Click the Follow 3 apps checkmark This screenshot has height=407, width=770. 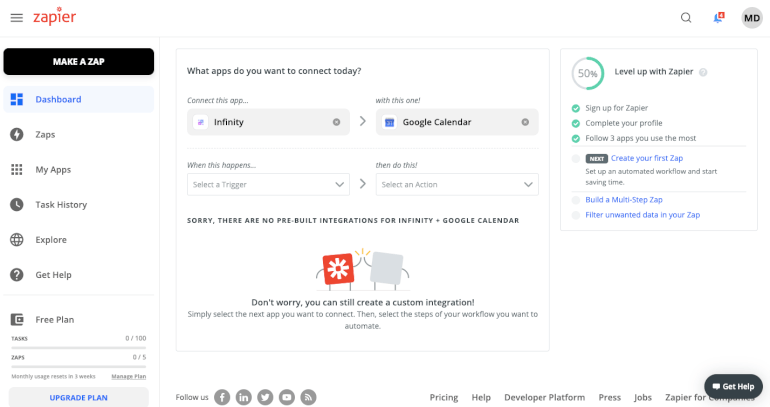click(x=576, y=138)
